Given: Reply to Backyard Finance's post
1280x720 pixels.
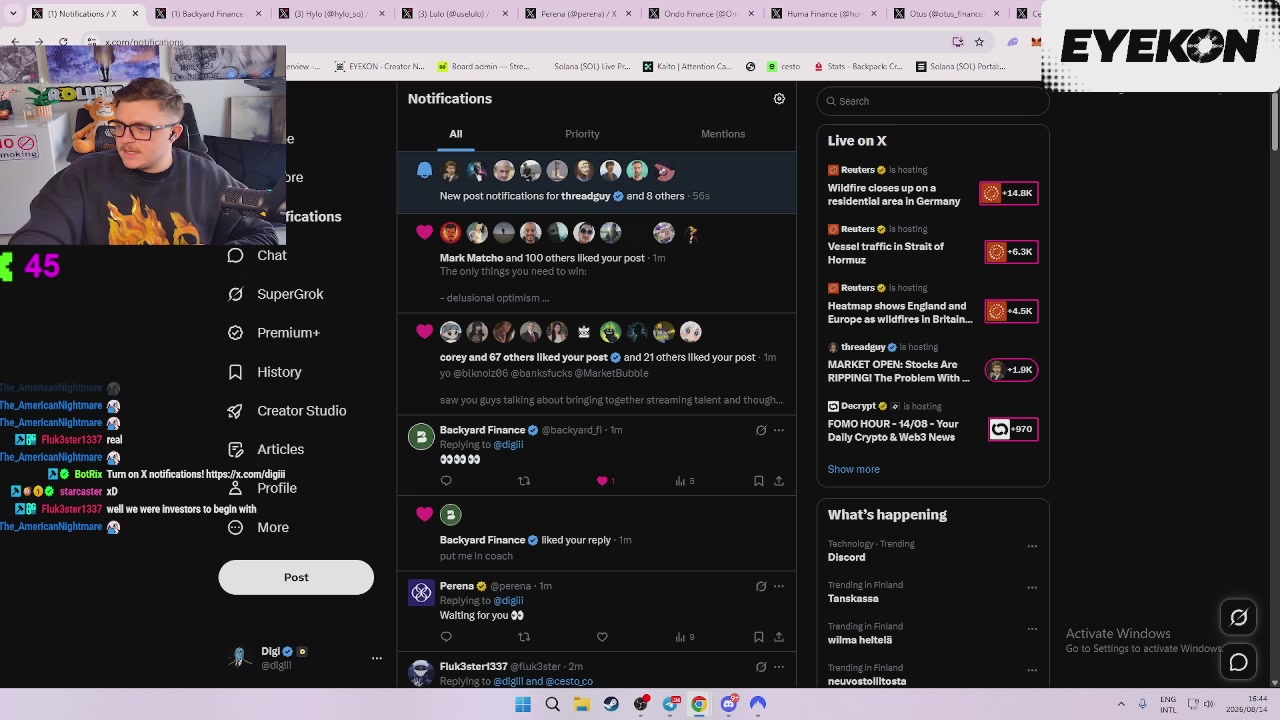Looking at the screenshot, I should (446, 481).
